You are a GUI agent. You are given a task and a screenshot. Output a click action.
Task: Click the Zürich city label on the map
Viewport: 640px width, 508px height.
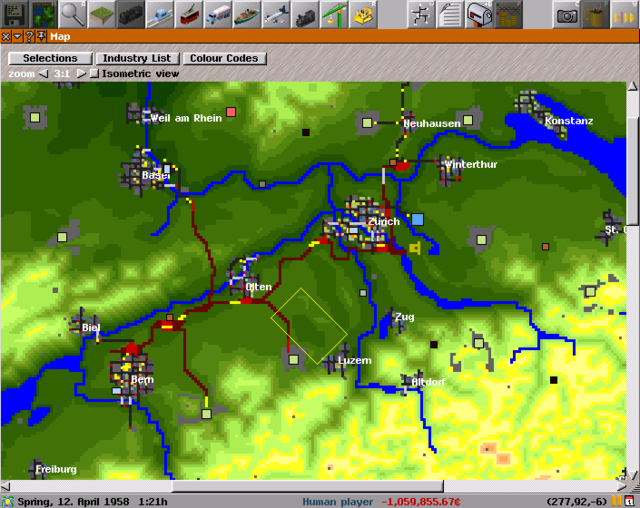click(x=384, y=222)
